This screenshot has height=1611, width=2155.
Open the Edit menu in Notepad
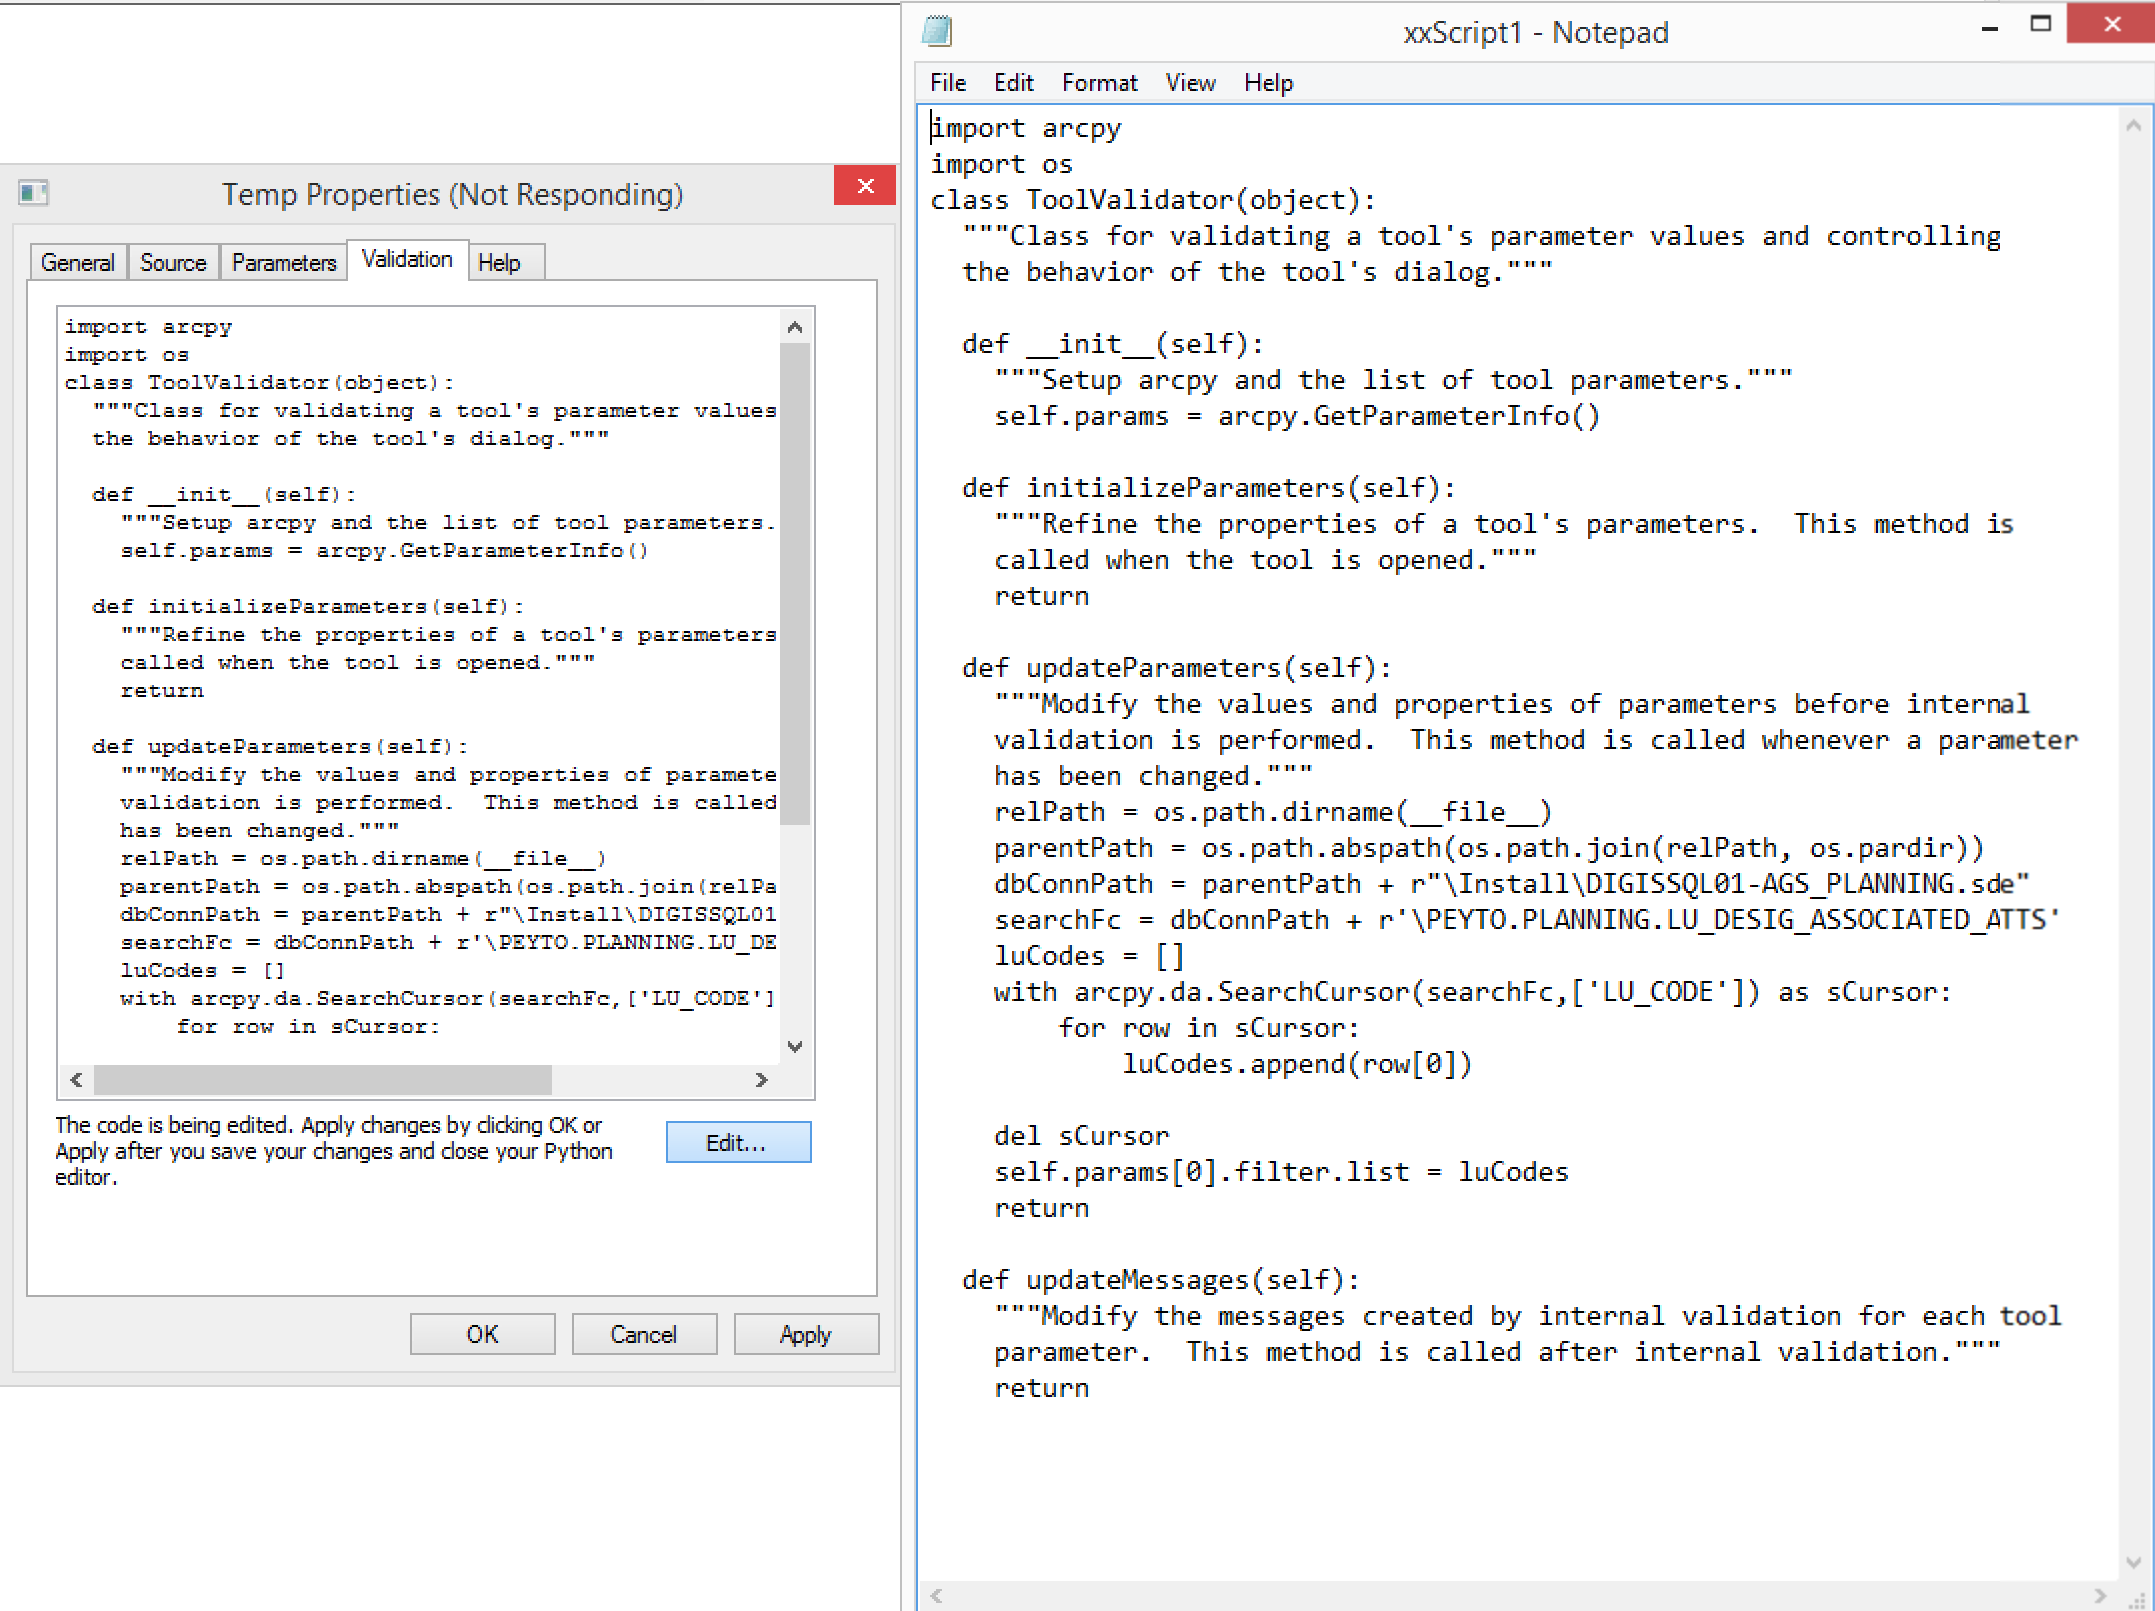(x=1013, y=83)
